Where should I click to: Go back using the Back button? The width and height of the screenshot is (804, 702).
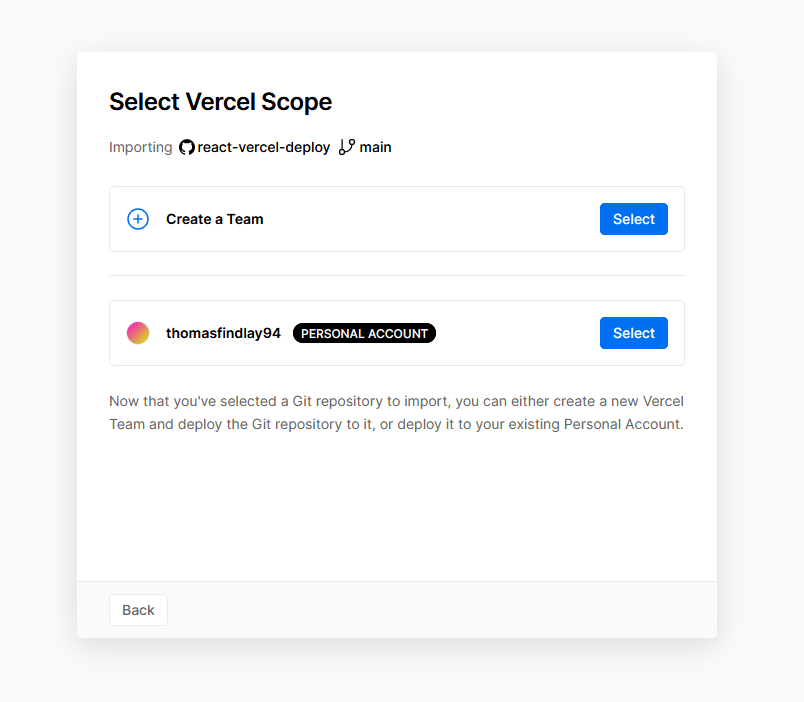[x=138, y=610]
